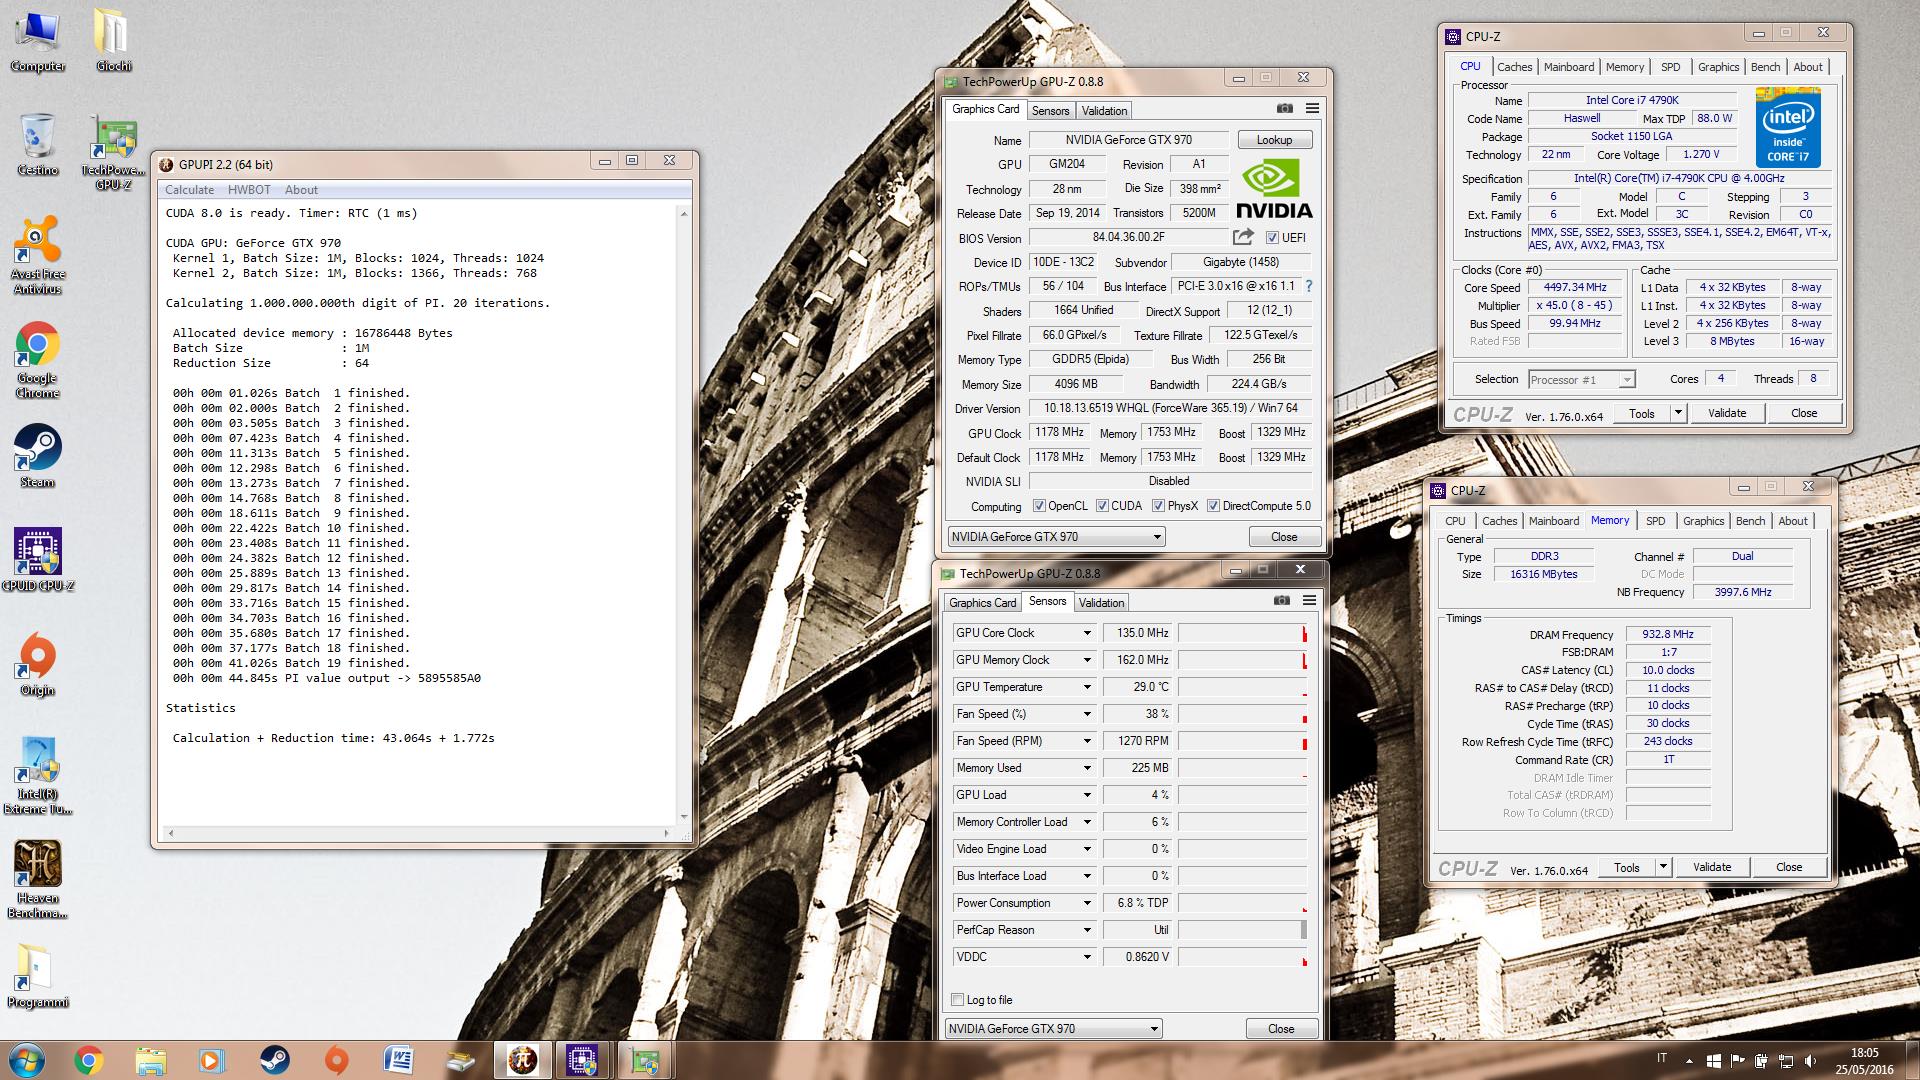The height and width of the screenshot is (1080, 1920).
Task: Open the Cestino recycle bin icon
Action: (x=38, y=144)
